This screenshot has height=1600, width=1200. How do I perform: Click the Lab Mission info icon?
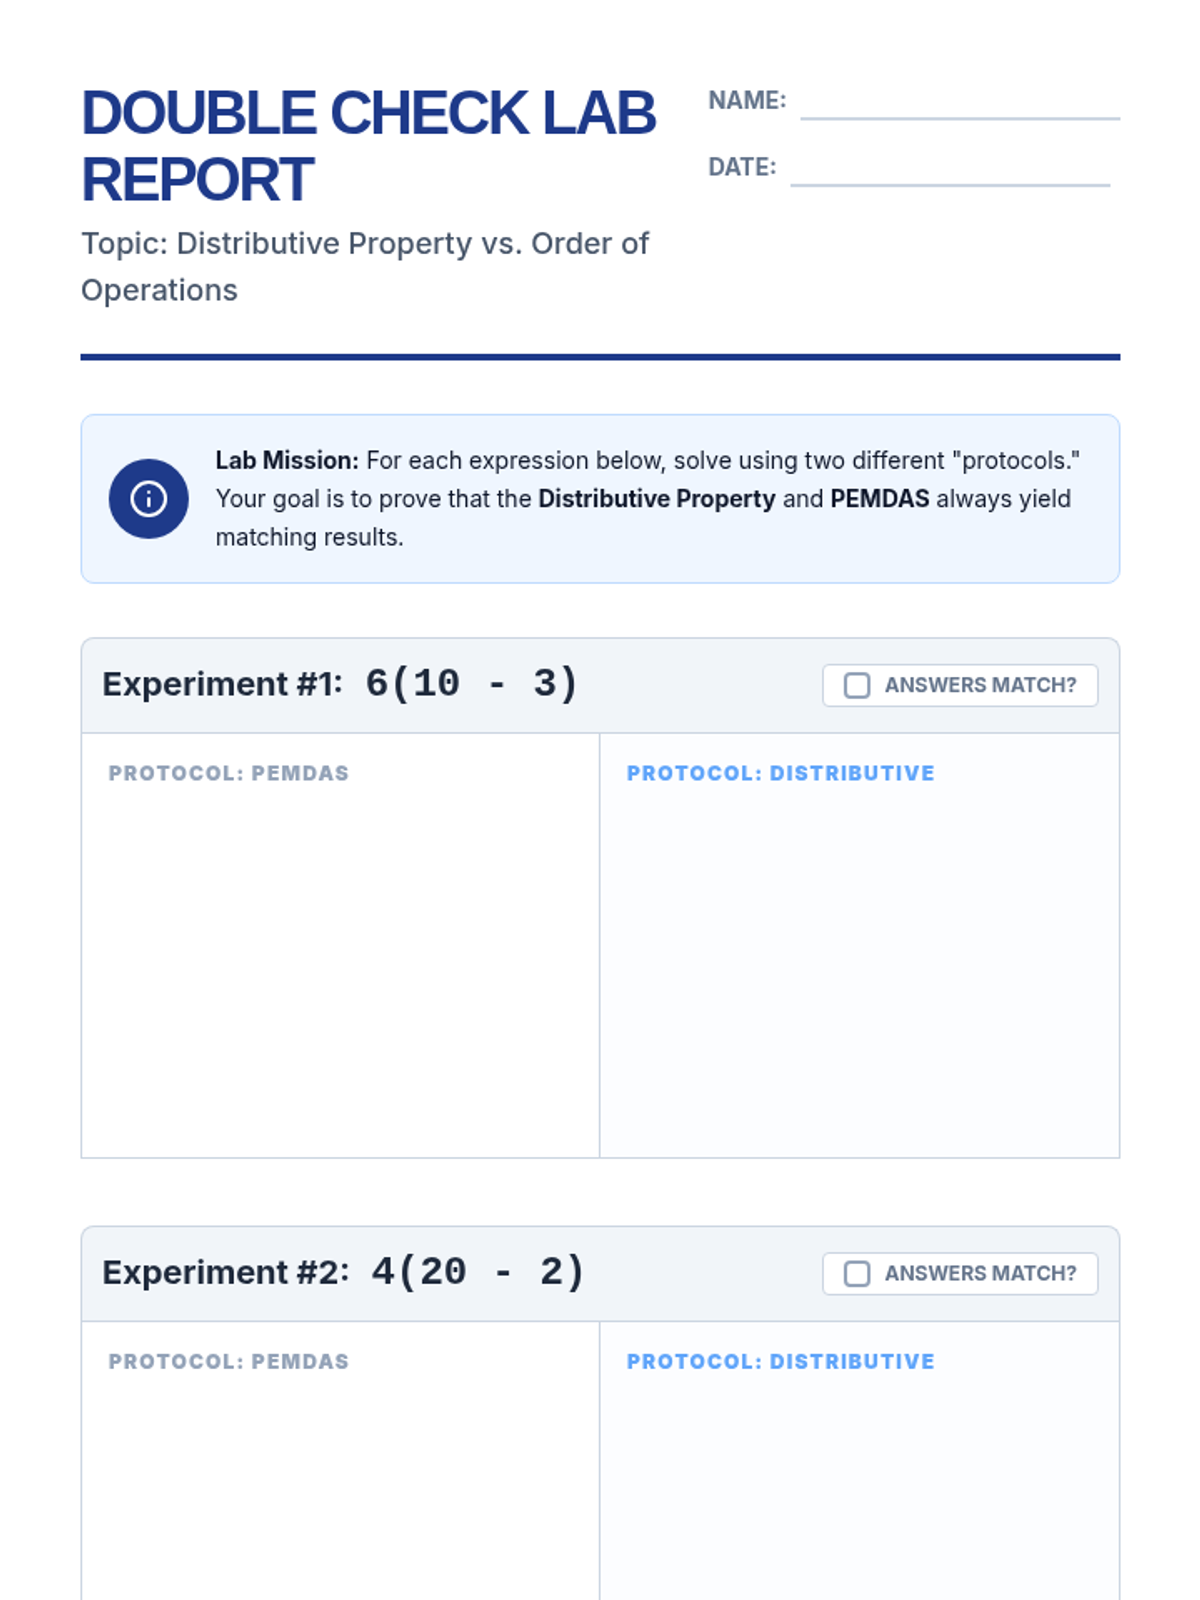[148, 499]
